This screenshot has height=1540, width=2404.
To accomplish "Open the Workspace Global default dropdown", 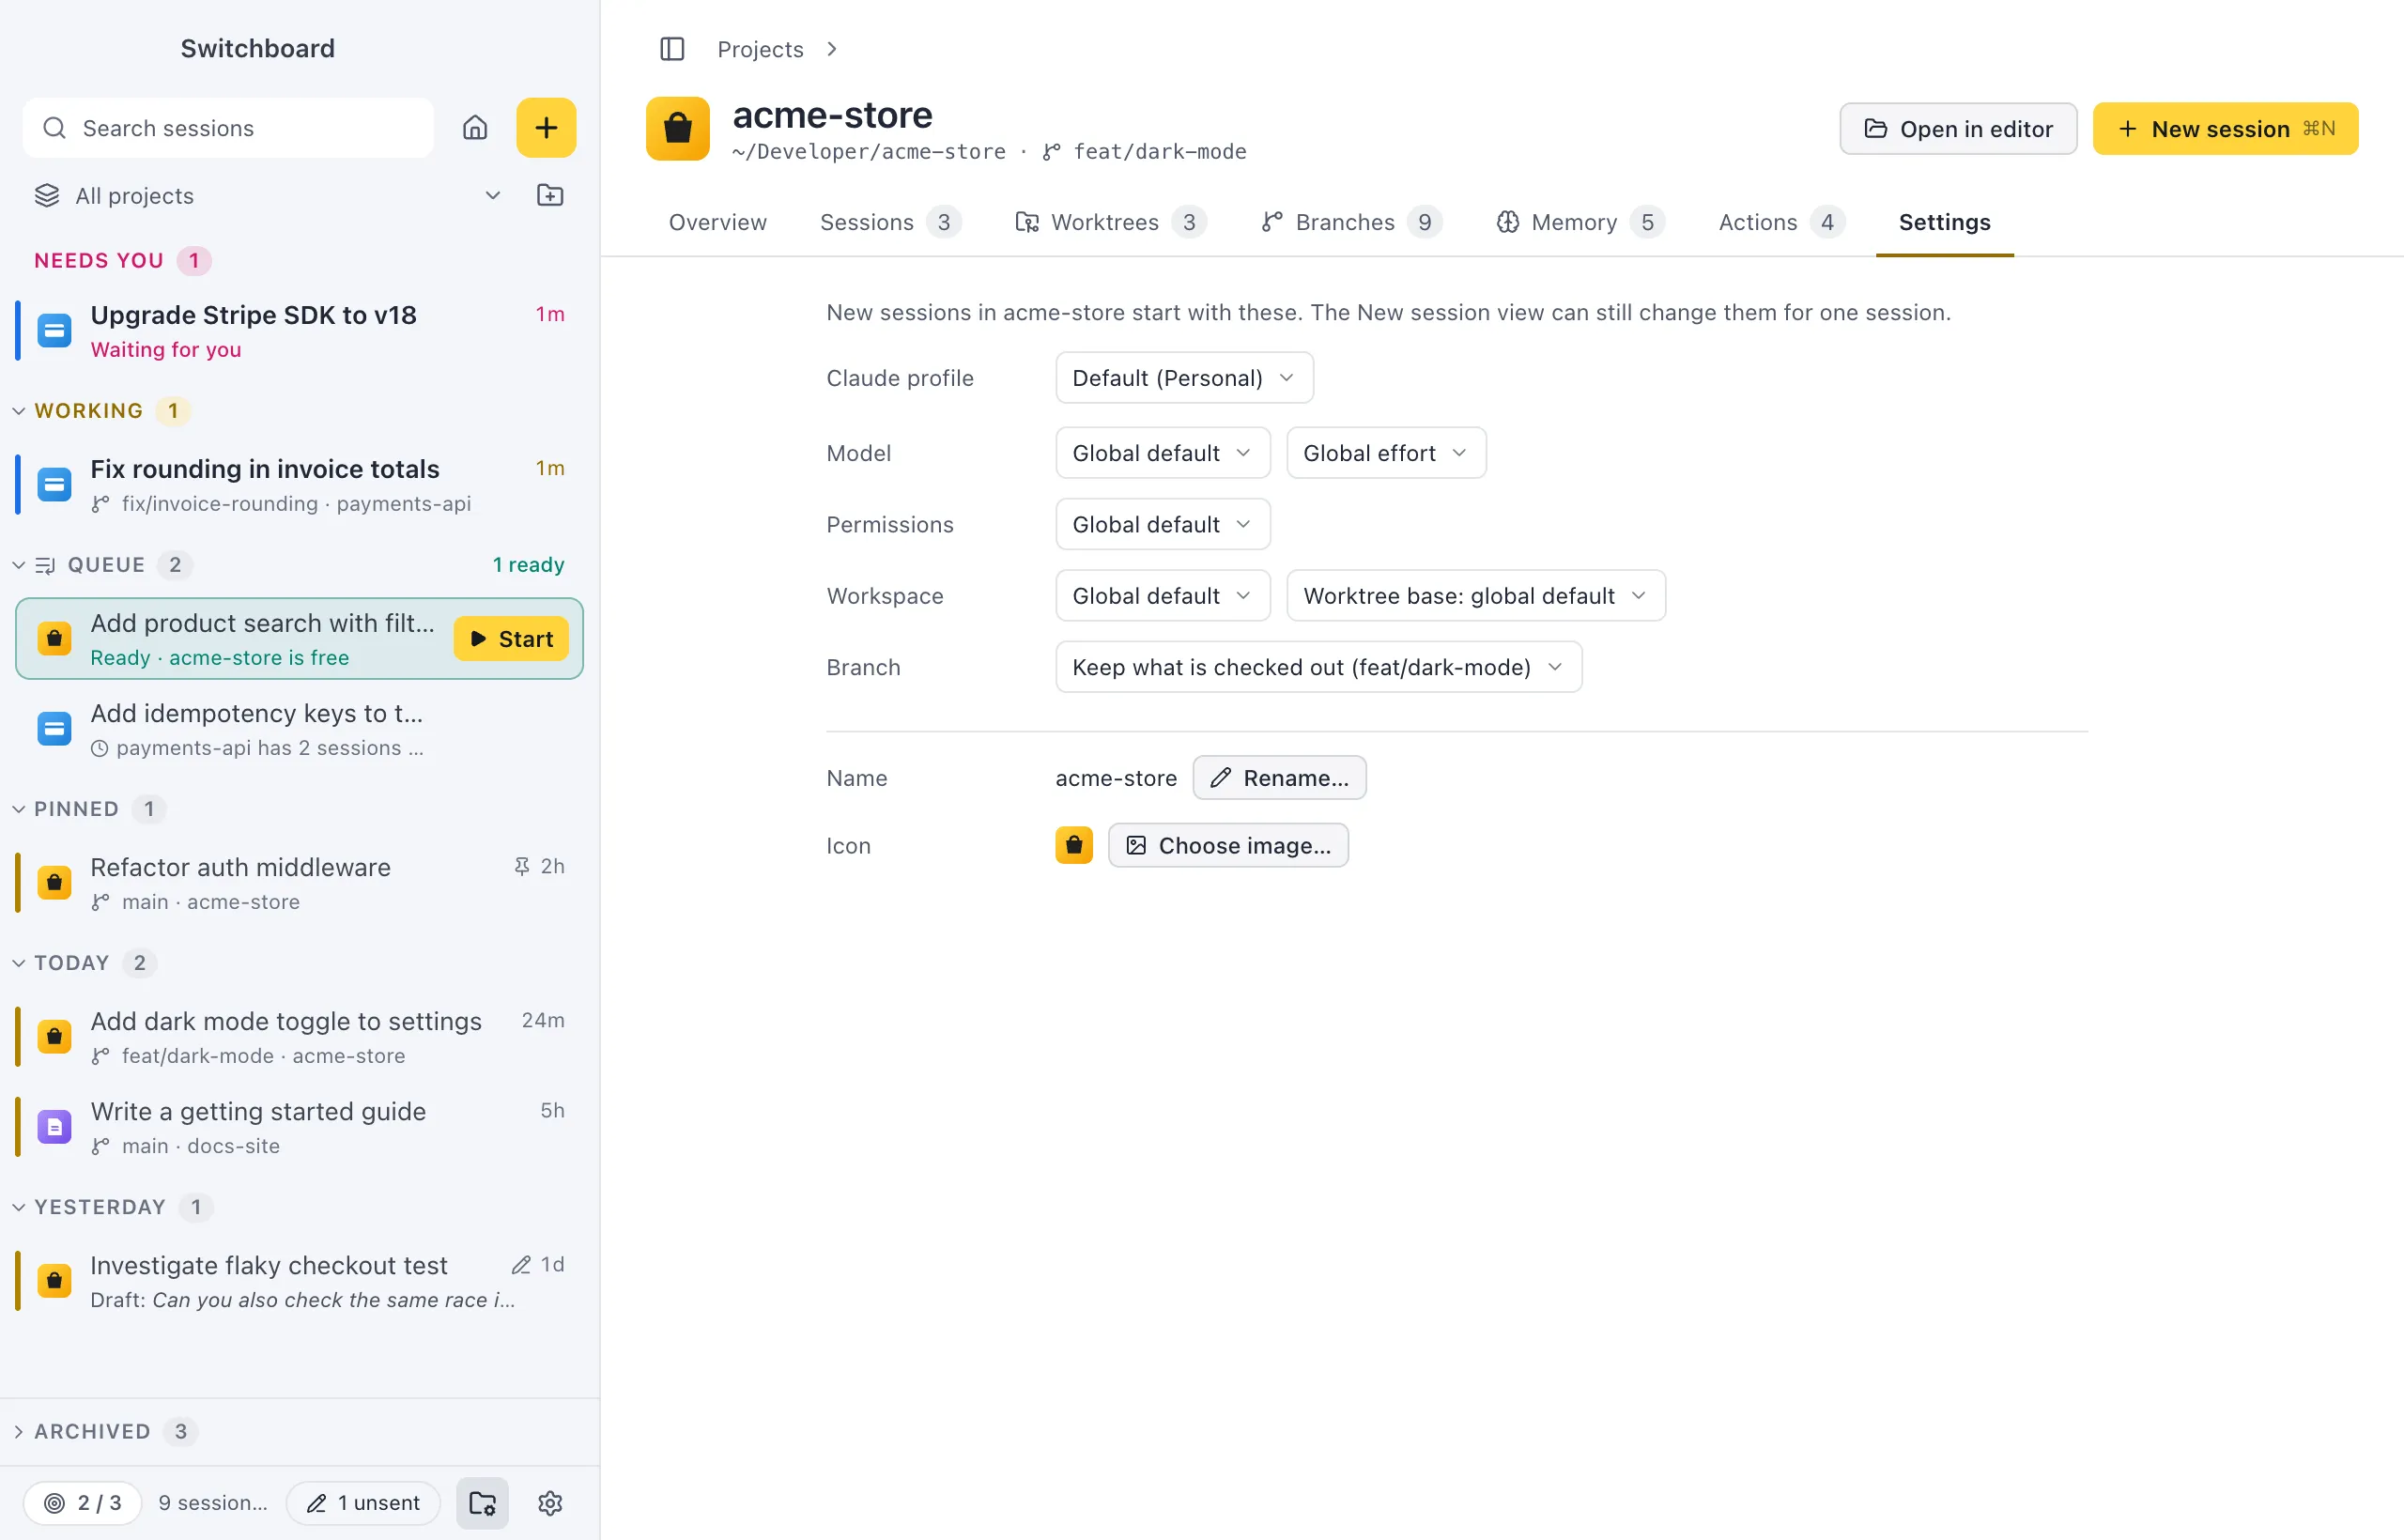I will pyautogui.click(x=1163, y=596).
